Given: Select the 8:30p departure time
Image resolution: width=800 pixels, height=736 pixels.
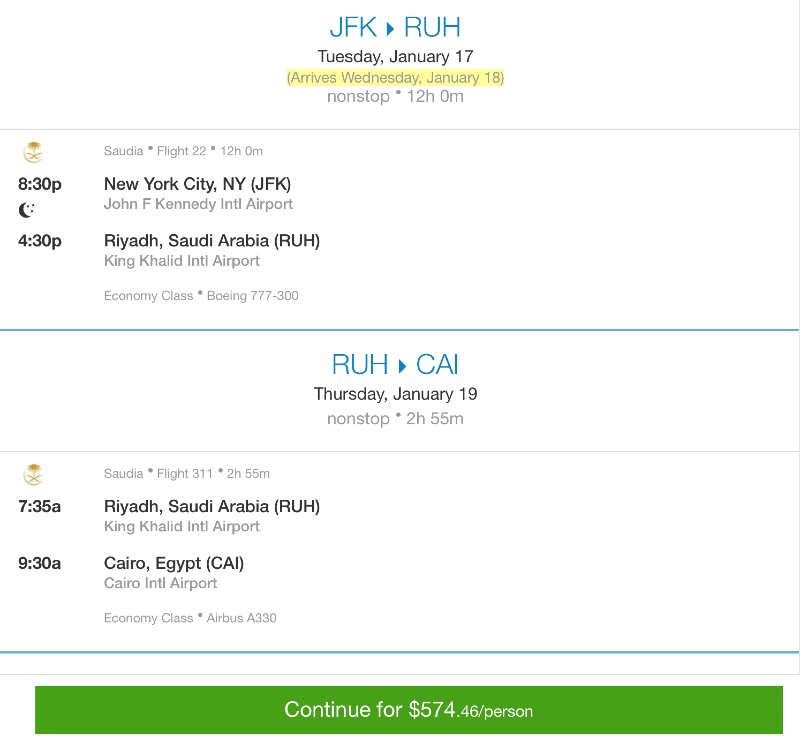Looking at the screenshot, I should 40,184.
